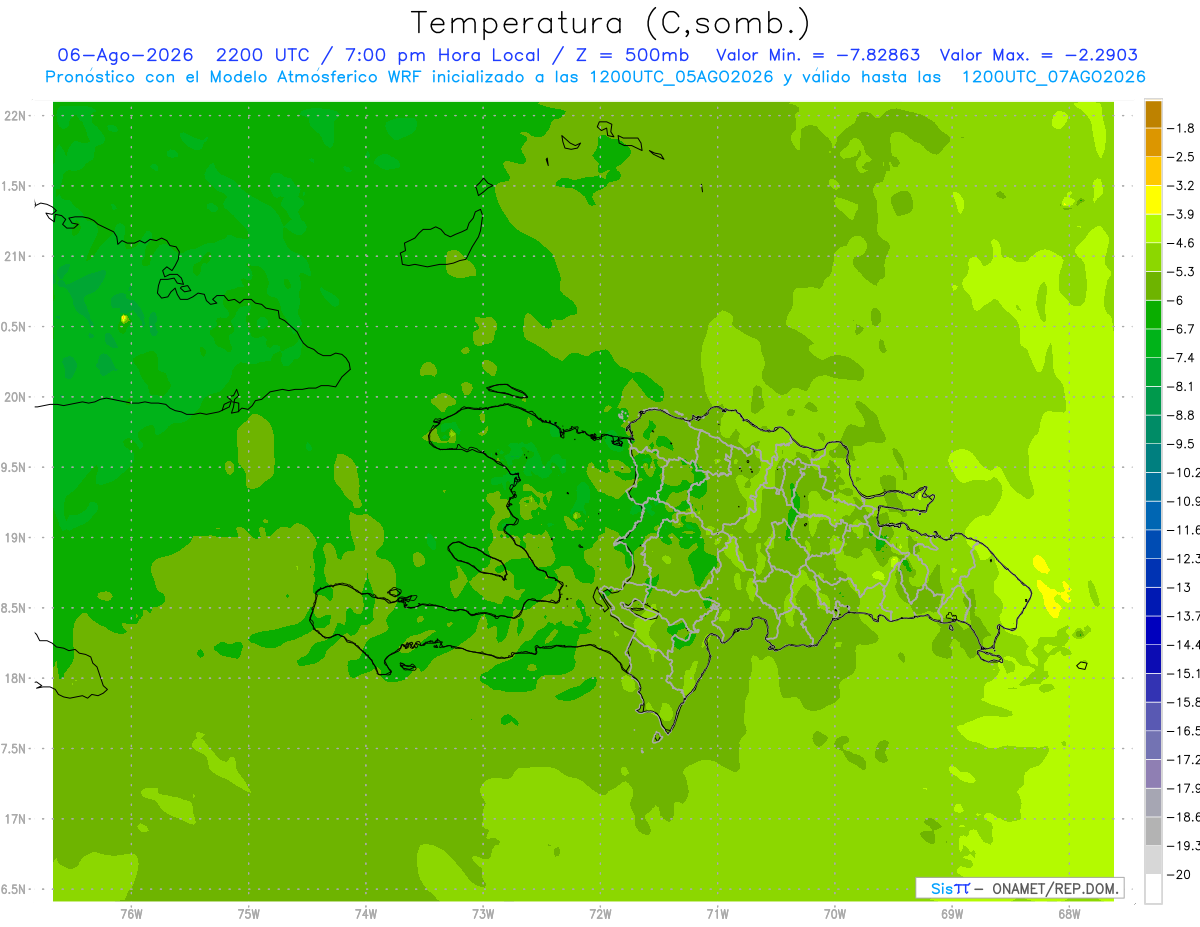This screenshot has height=927, width=1200.
Task: Click the "21N" latitude label
Action: pyautogui.click(x=15, y=256)
